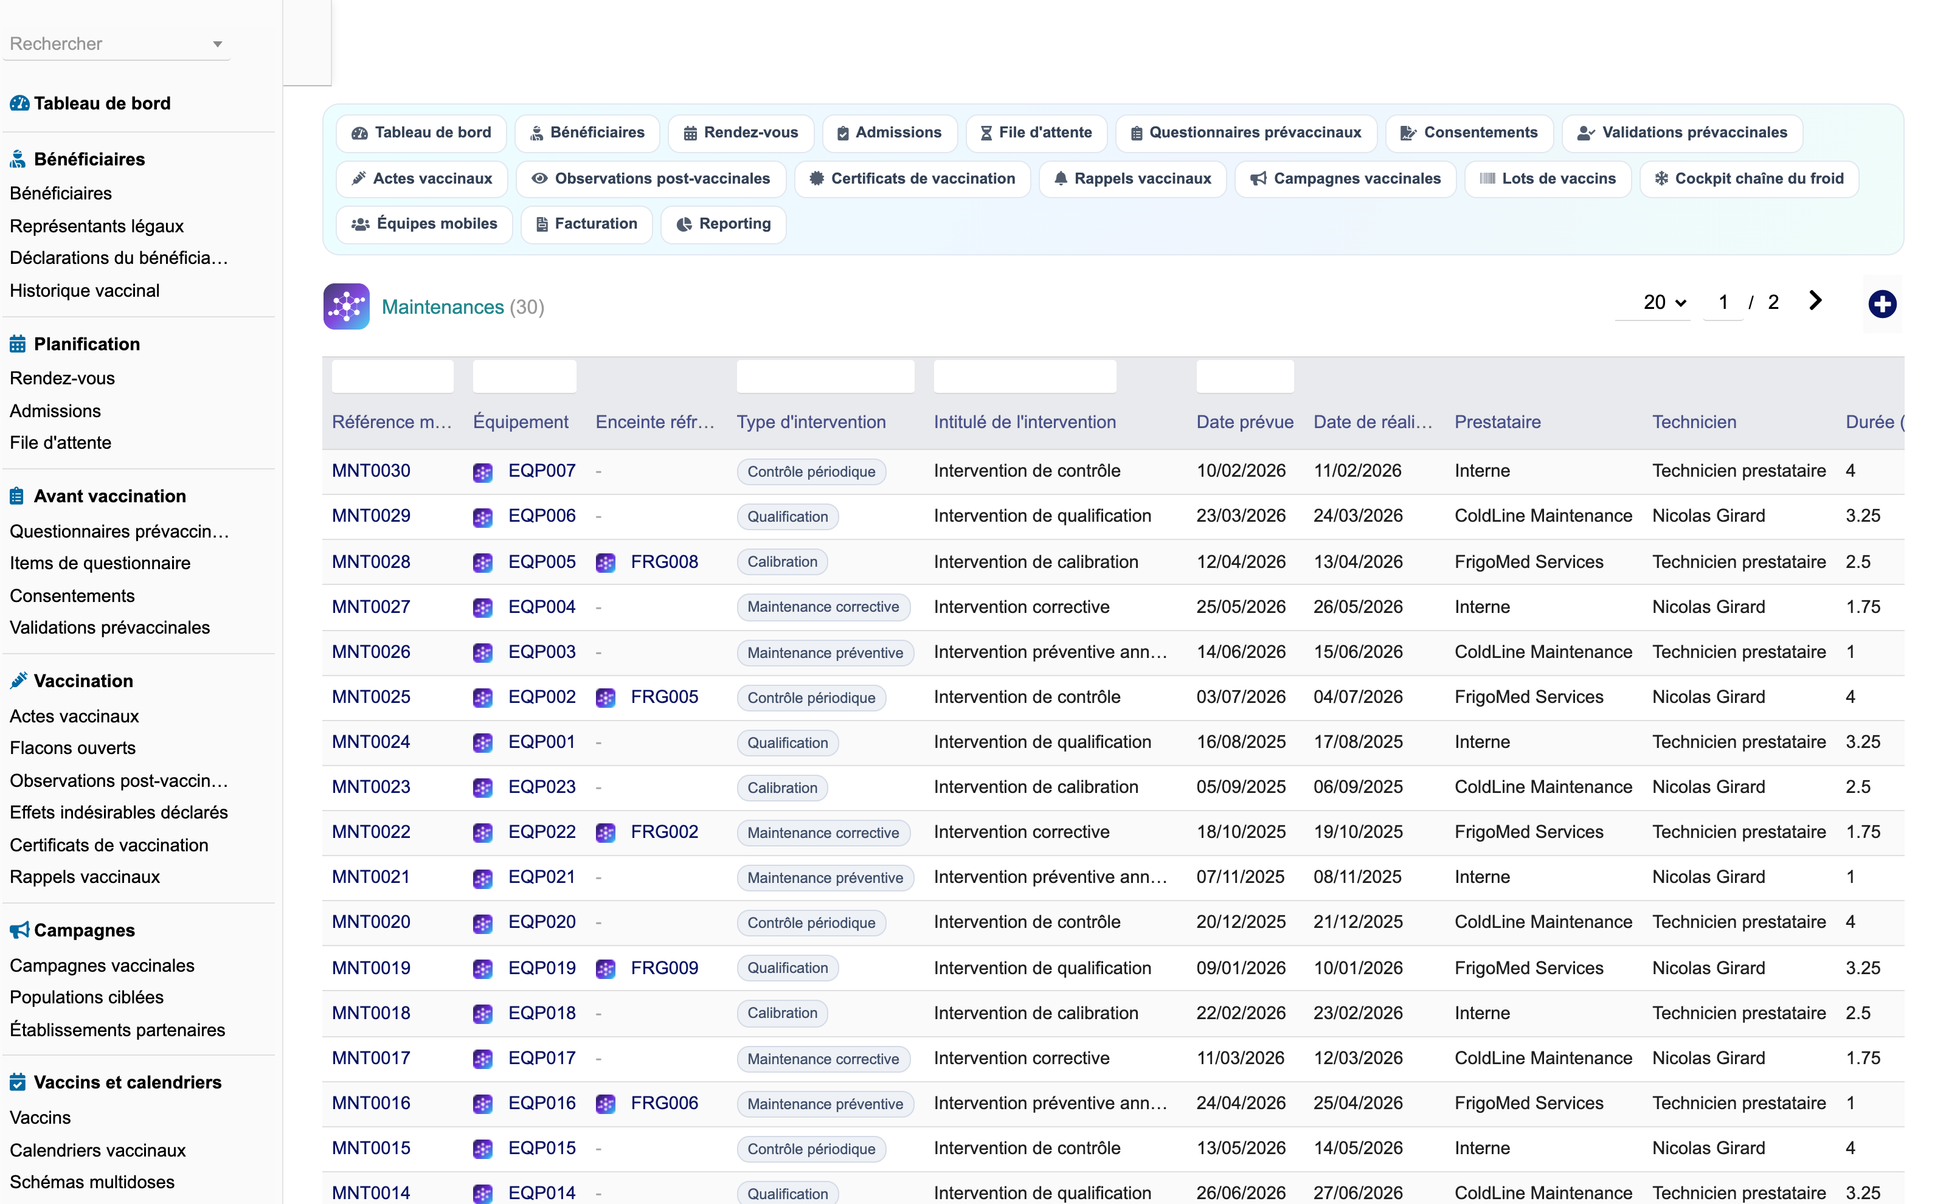Click the enclosure icon next to FRG006
Image resolution: width=1946 pixels, height=1204 pixels.
(606, 1104)
